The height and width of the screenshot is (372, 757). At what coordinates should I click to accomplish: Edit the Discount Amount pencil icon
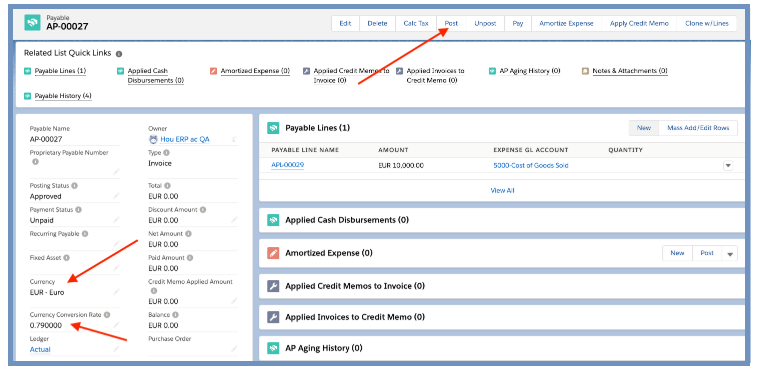(x=234, y=220)
